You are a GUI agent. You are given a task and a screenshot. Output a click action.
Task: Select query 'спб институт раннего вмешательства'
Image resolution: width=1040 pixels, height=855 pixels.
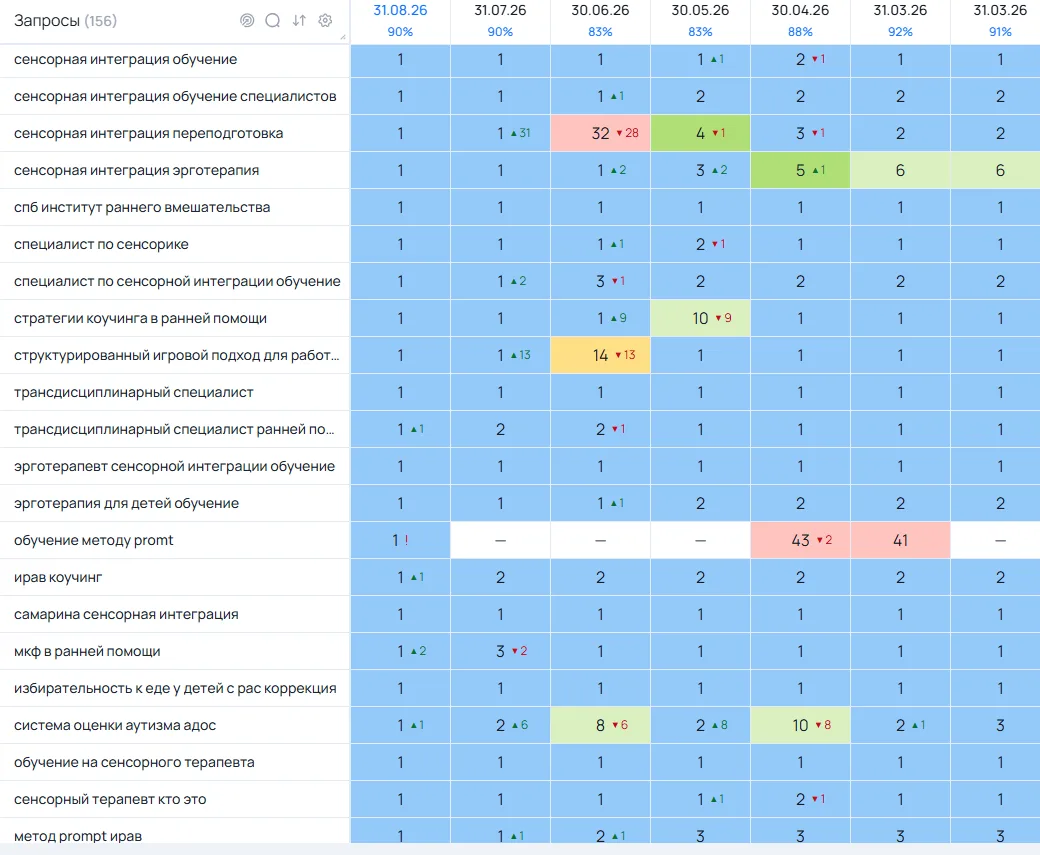[x=142, y=208]
